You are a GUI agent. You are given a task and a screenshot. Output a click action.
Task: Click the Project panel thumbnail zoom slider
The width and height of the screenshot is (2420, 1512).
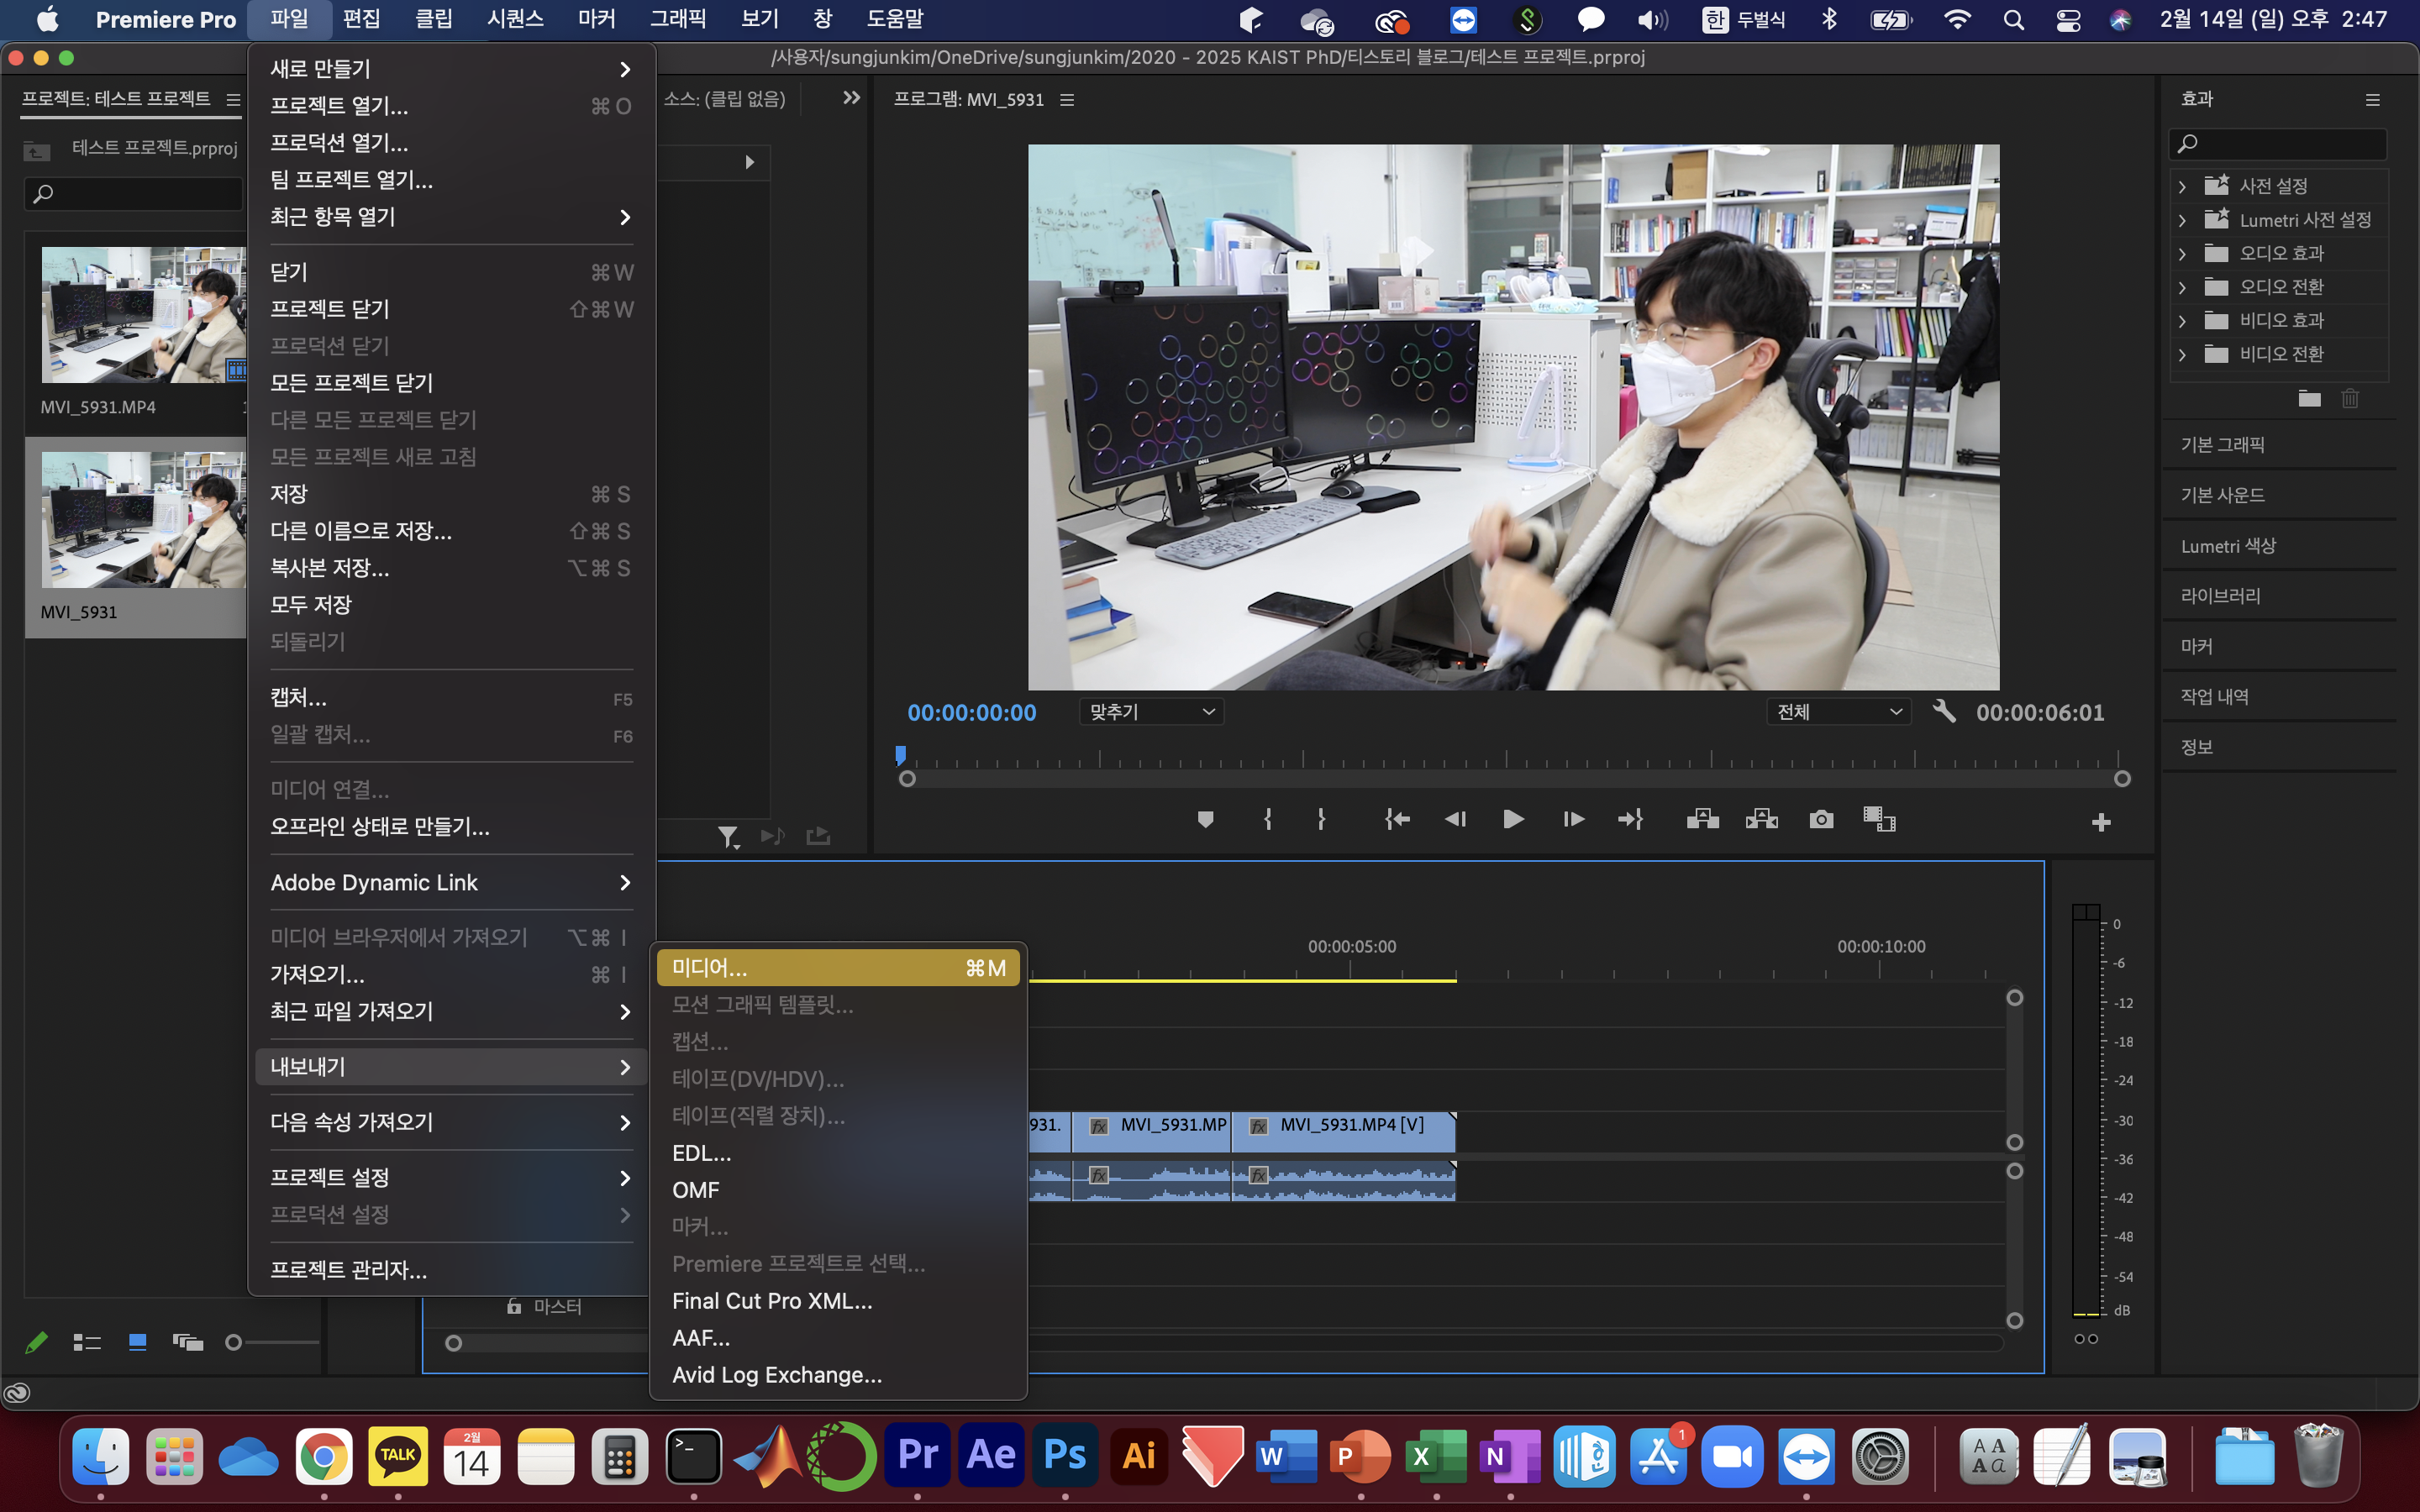(234, 1343)
